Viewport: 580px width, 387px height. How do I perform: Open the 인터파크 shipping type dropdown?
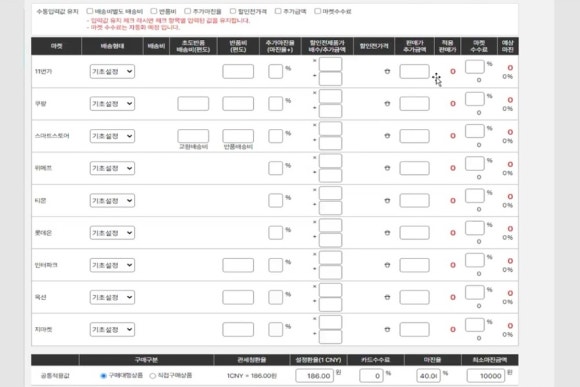pyautogui.click(x=112, y=265)
